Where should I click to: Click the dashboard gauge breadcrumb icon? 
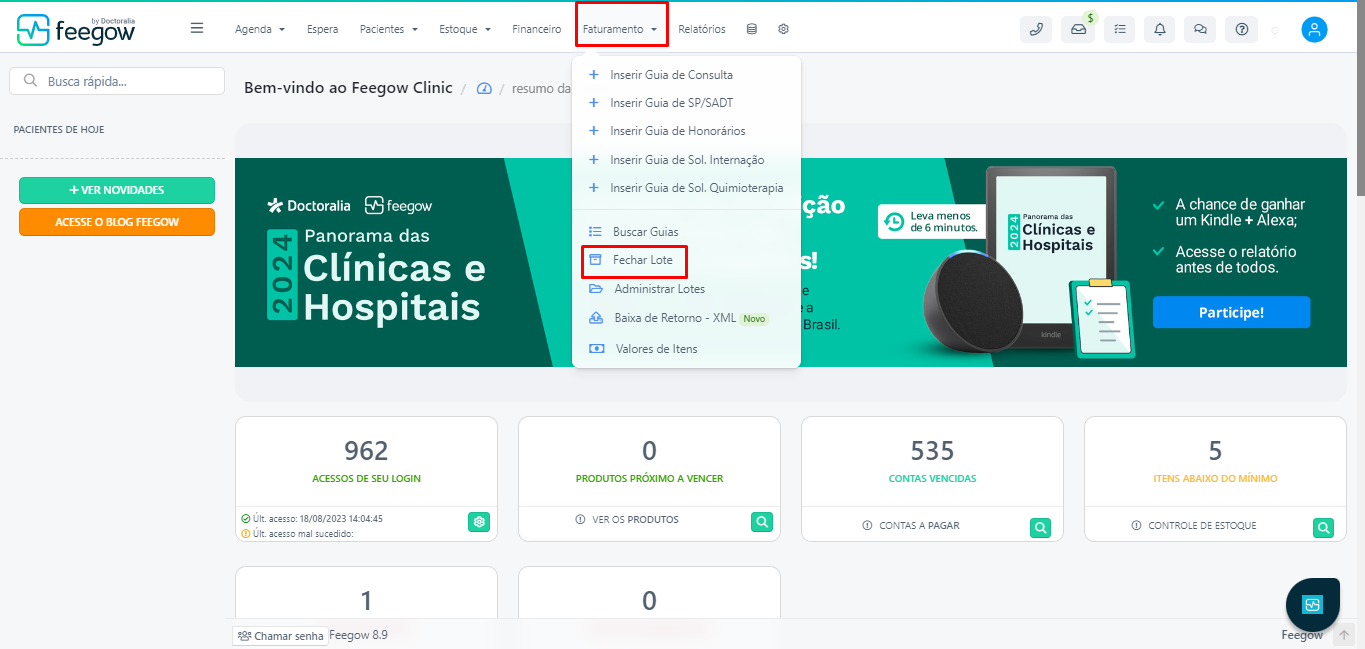point(485,88)
